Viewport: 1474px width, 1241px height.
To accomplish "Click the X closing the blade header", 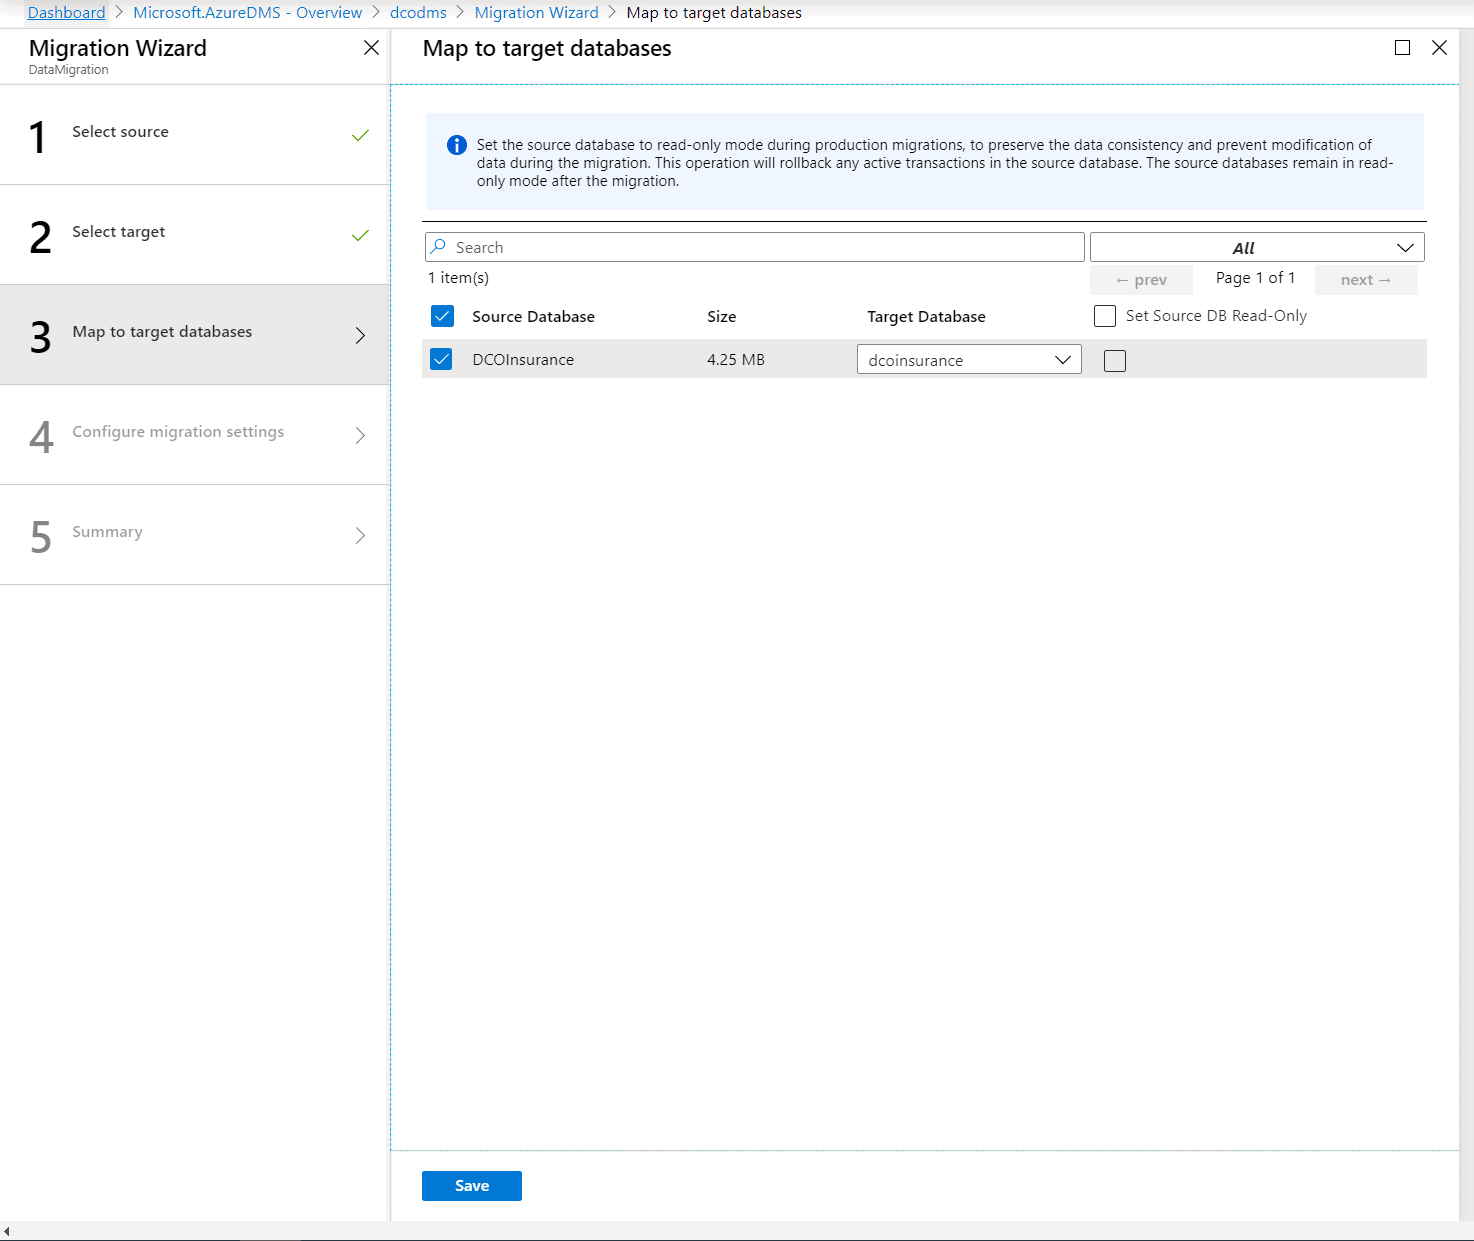I will (x=1439, y=47).
